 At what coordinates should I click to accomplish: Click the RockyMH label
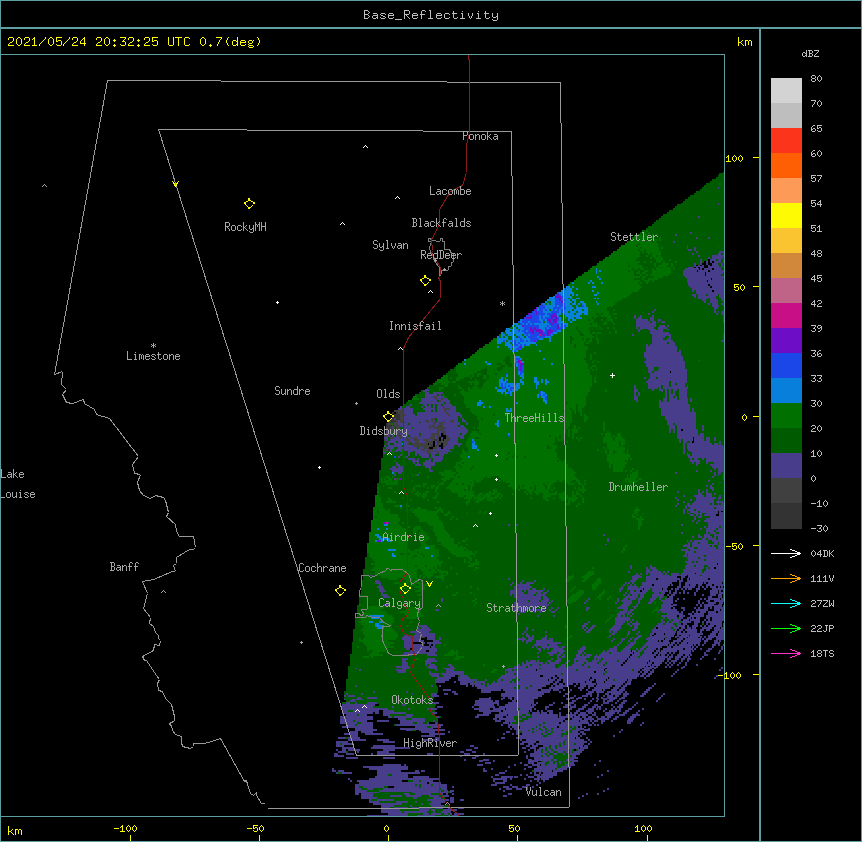(245, 227)
